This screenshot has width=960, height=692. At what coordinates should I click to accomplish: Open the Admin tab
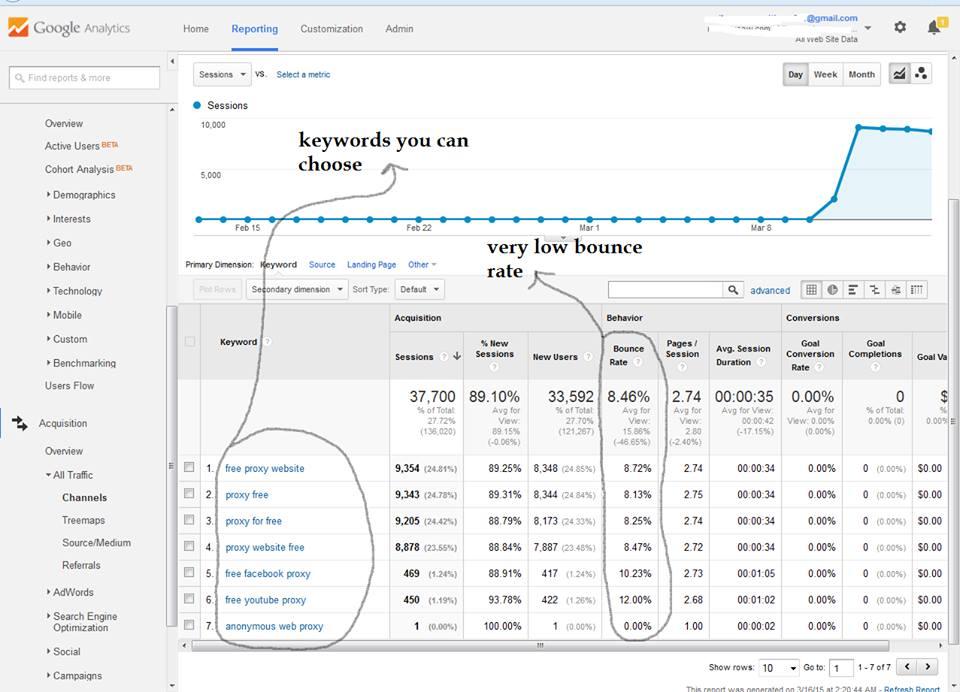[399, 29]
